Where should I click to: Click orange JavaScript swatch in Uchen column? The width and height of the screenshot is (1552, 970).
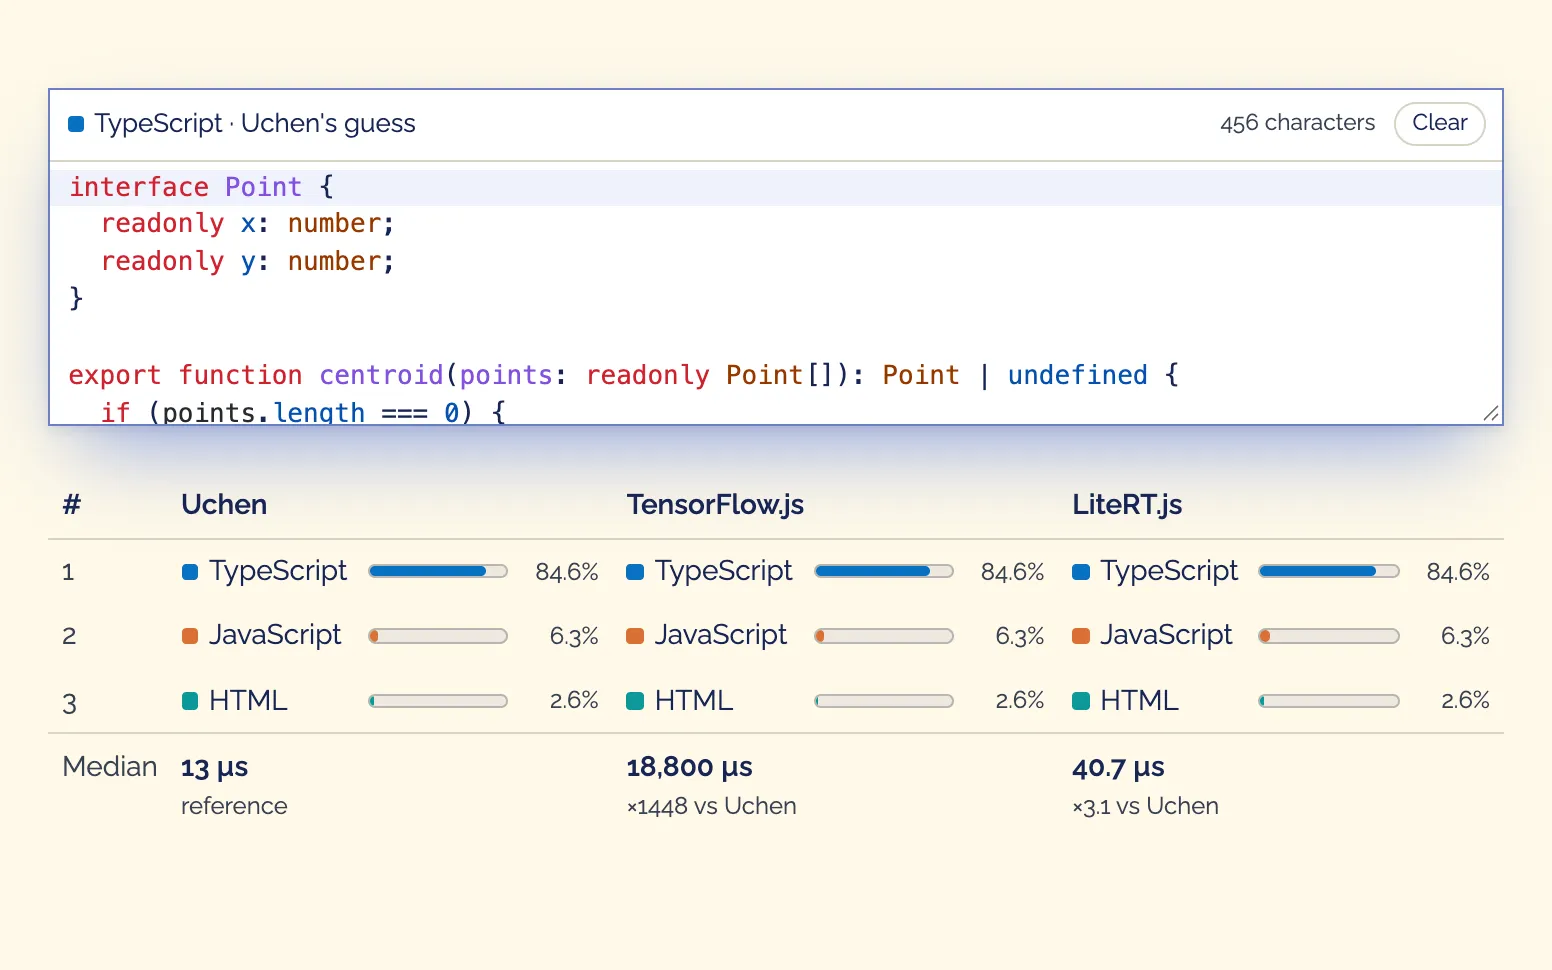[x=190, y=636]
